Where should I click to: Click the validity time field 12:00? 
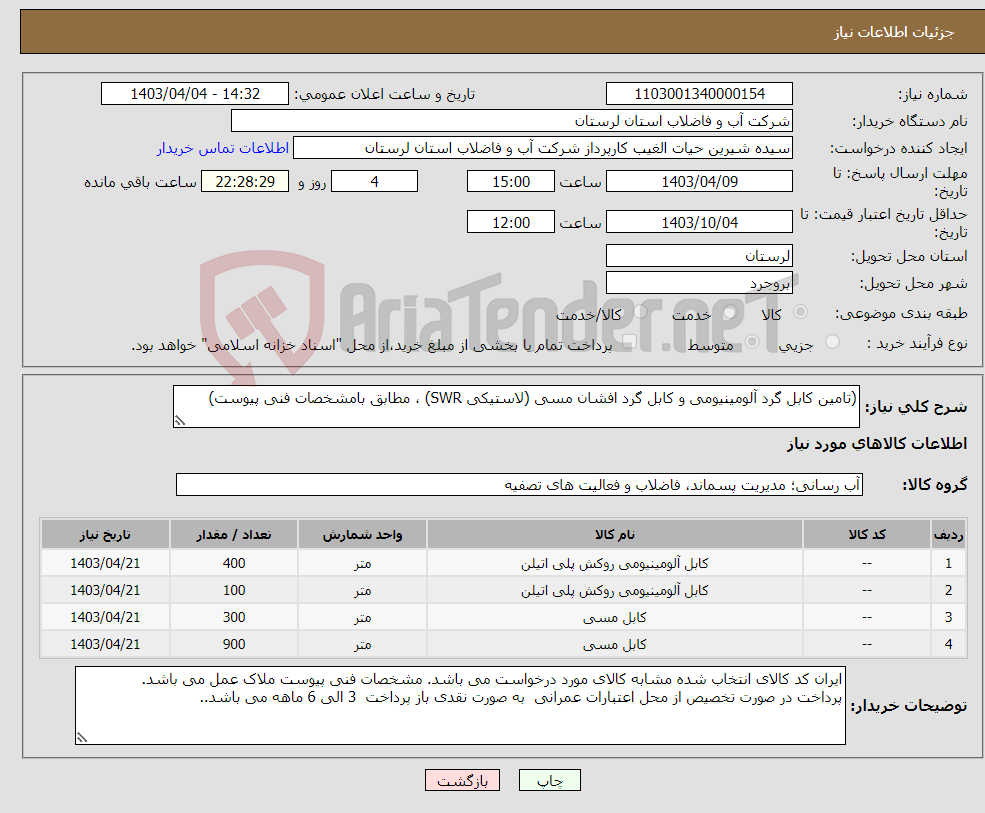pyautogui.click(x=511, y=222)
